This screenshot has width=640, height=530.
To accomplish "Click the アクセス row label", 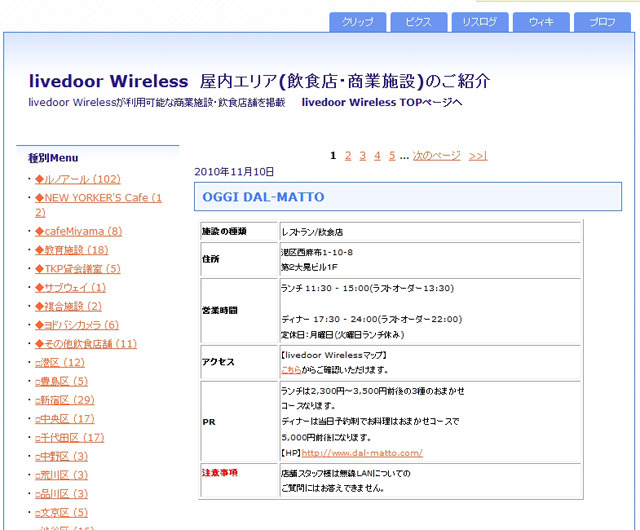I will pos(218,362).
